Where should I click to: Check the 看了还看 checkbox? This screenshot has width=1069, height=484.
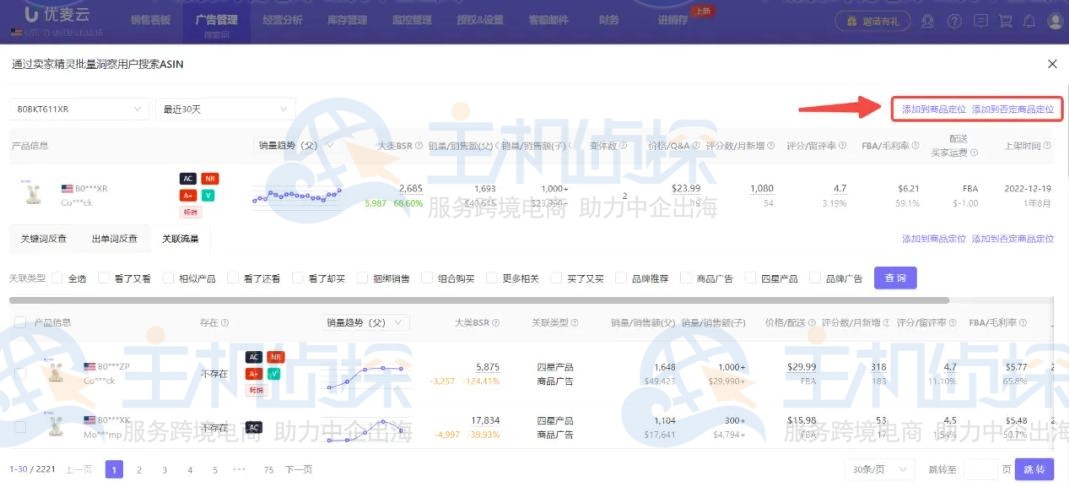[232, 278]
